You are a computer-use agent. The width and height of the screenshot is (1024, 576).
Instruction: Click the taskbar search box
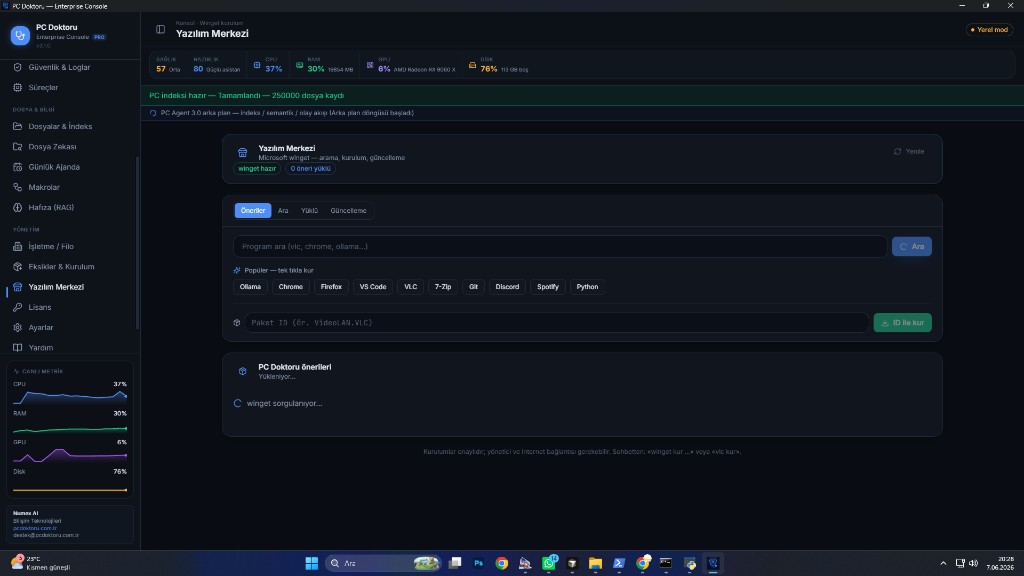point(383,563)
